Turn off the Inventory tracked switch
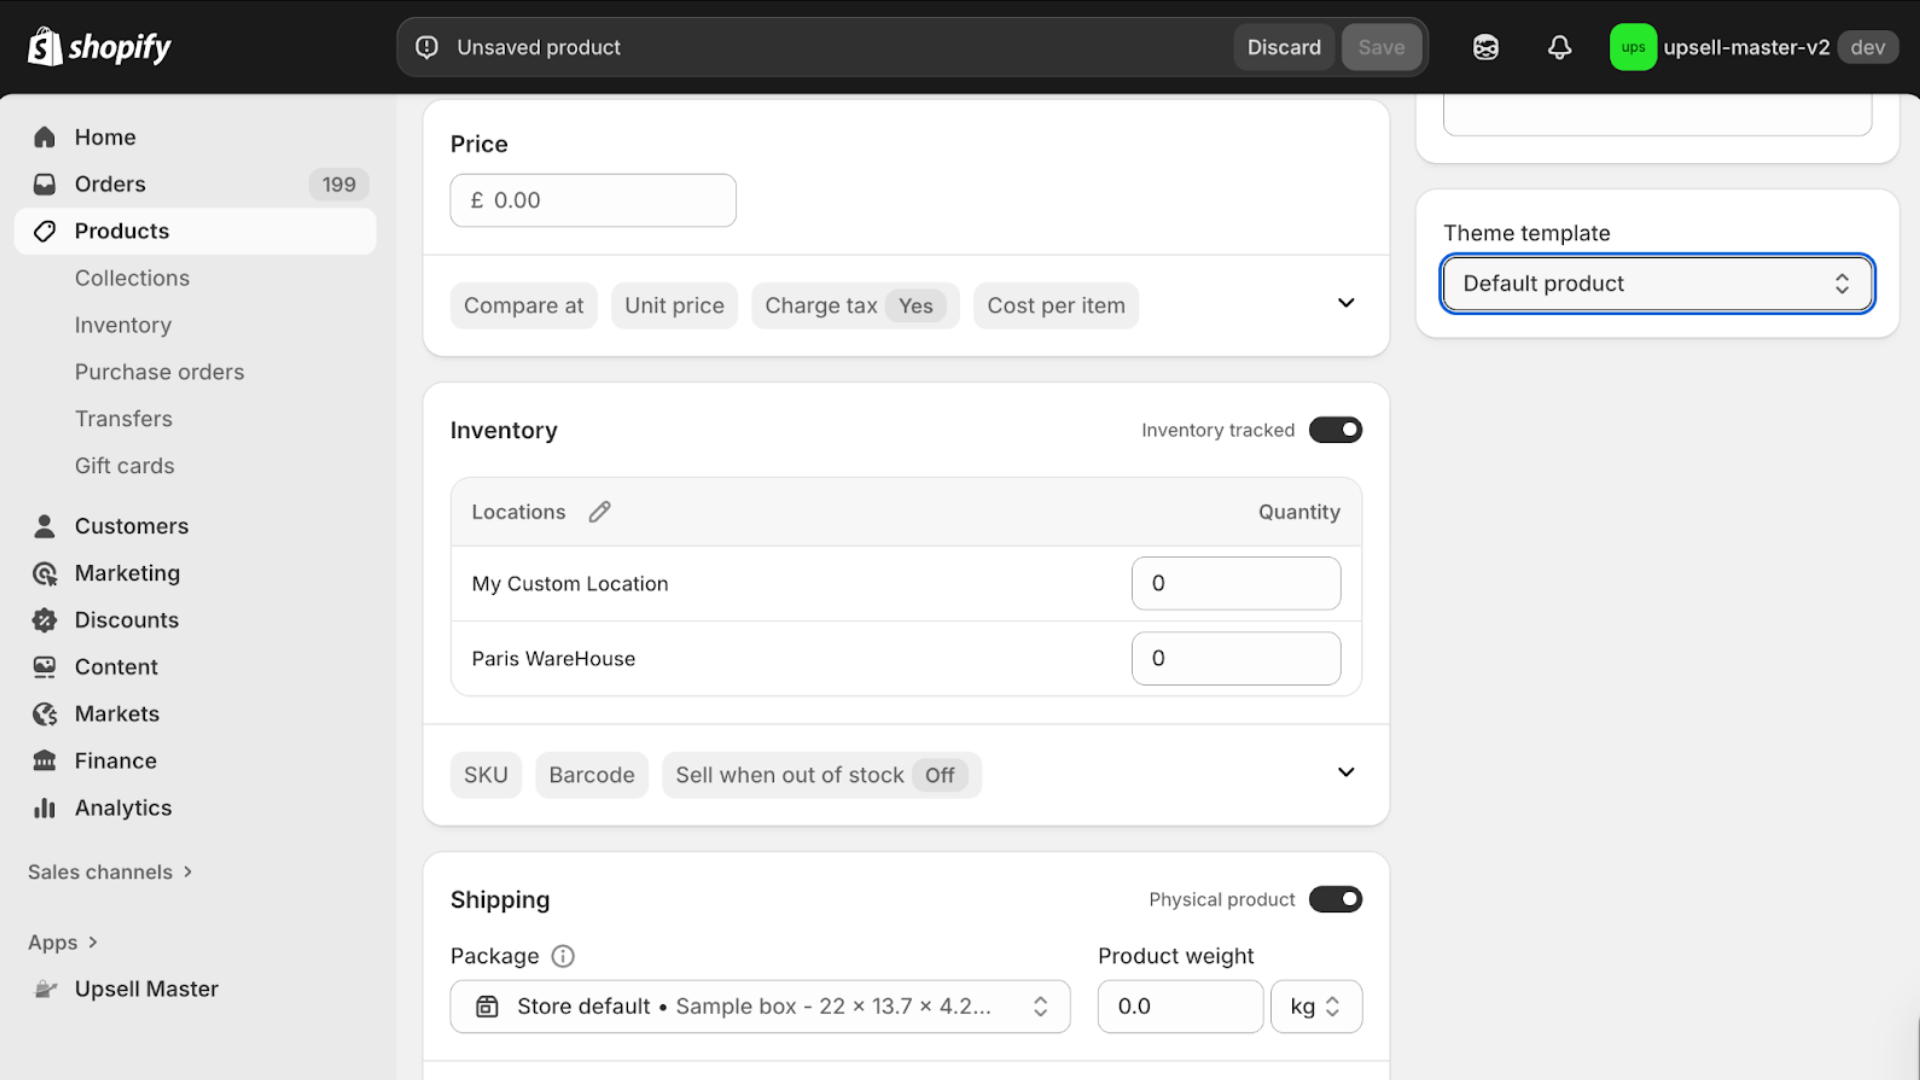This screenshot has width=1920, height=1080. 1335,430
